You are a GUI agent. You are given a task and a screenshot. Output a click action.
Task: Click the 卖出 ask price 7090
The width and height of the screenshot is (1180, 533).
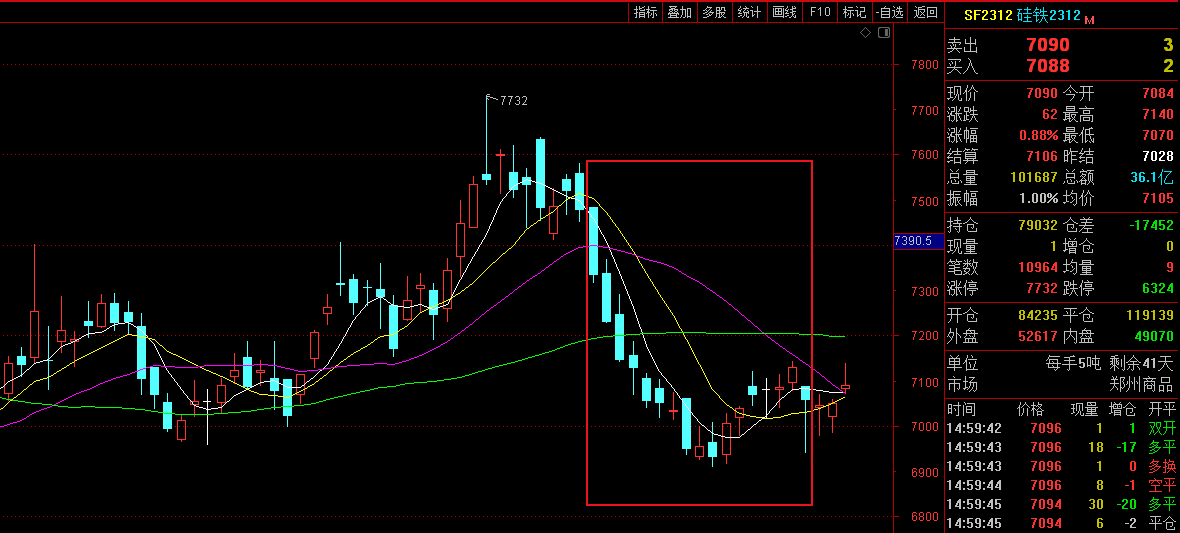coord(1047,45)
